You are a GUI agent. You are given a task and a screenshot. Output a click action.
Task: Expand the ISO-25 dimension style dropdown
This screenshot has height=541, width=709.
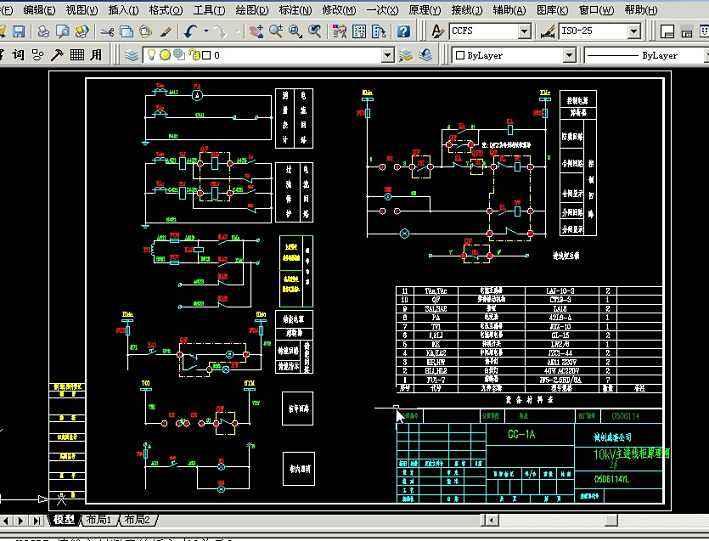point(633,32)
